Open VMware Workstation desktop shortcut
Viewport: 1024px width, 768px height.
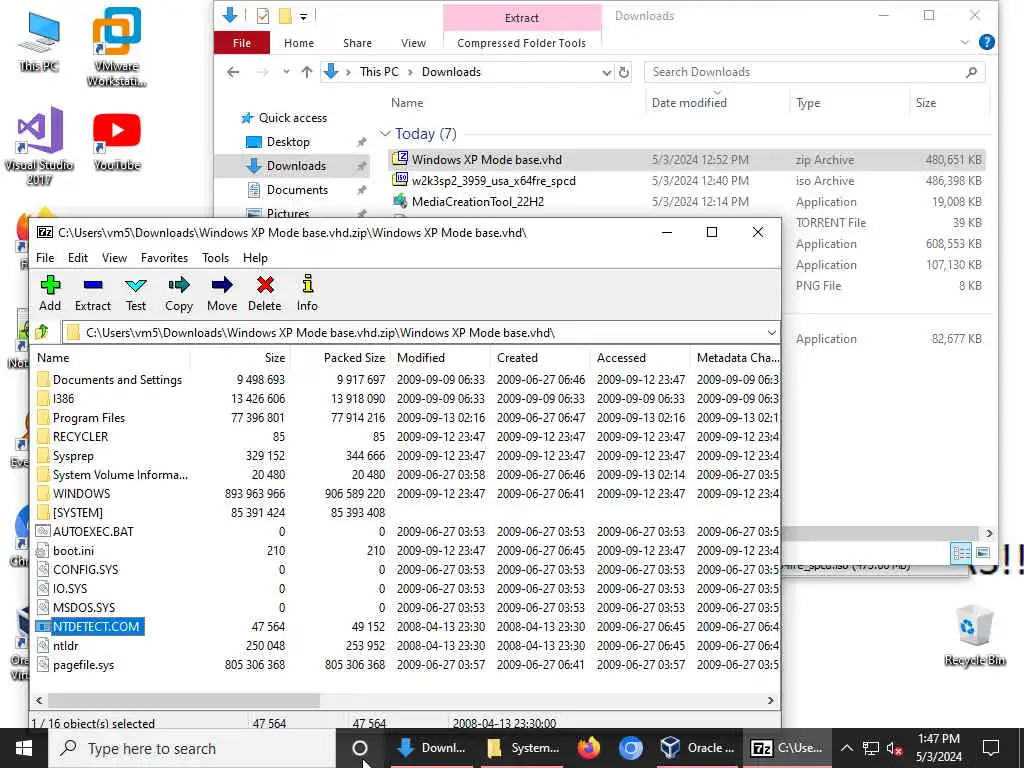116,47
